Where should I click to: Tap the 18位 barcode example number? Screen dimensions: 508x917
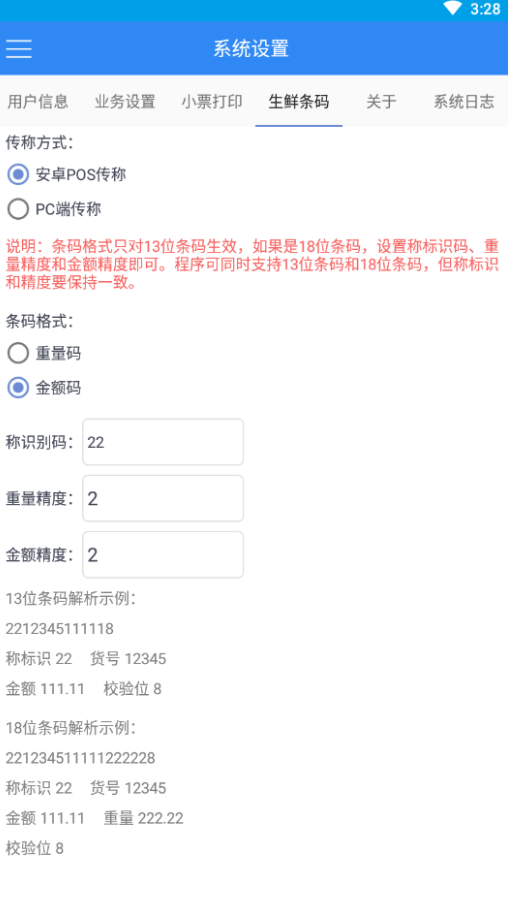click(81, 759)
